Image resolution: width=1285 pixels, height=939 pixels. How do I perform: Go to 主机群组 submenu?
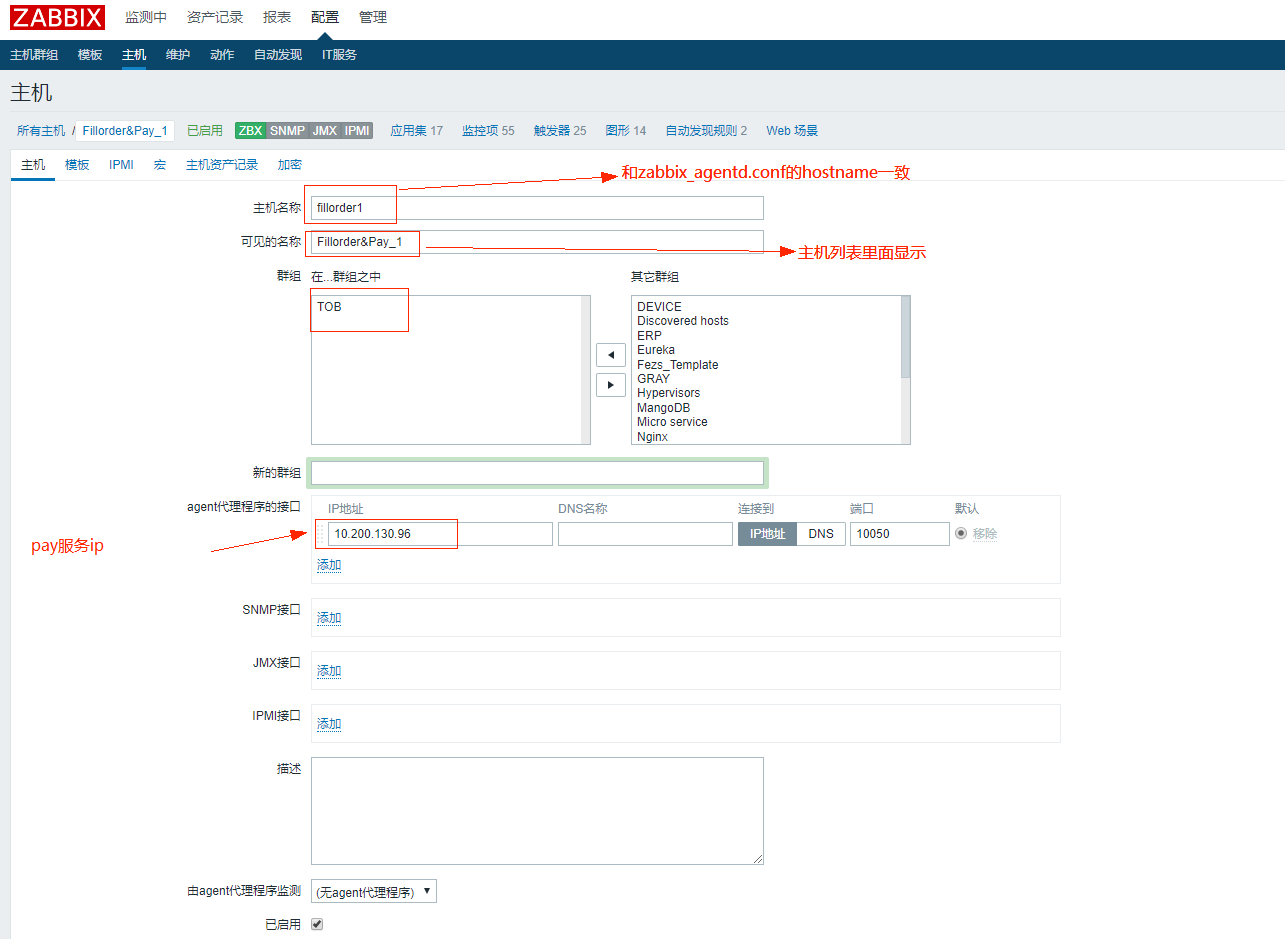tap(34, 55)
